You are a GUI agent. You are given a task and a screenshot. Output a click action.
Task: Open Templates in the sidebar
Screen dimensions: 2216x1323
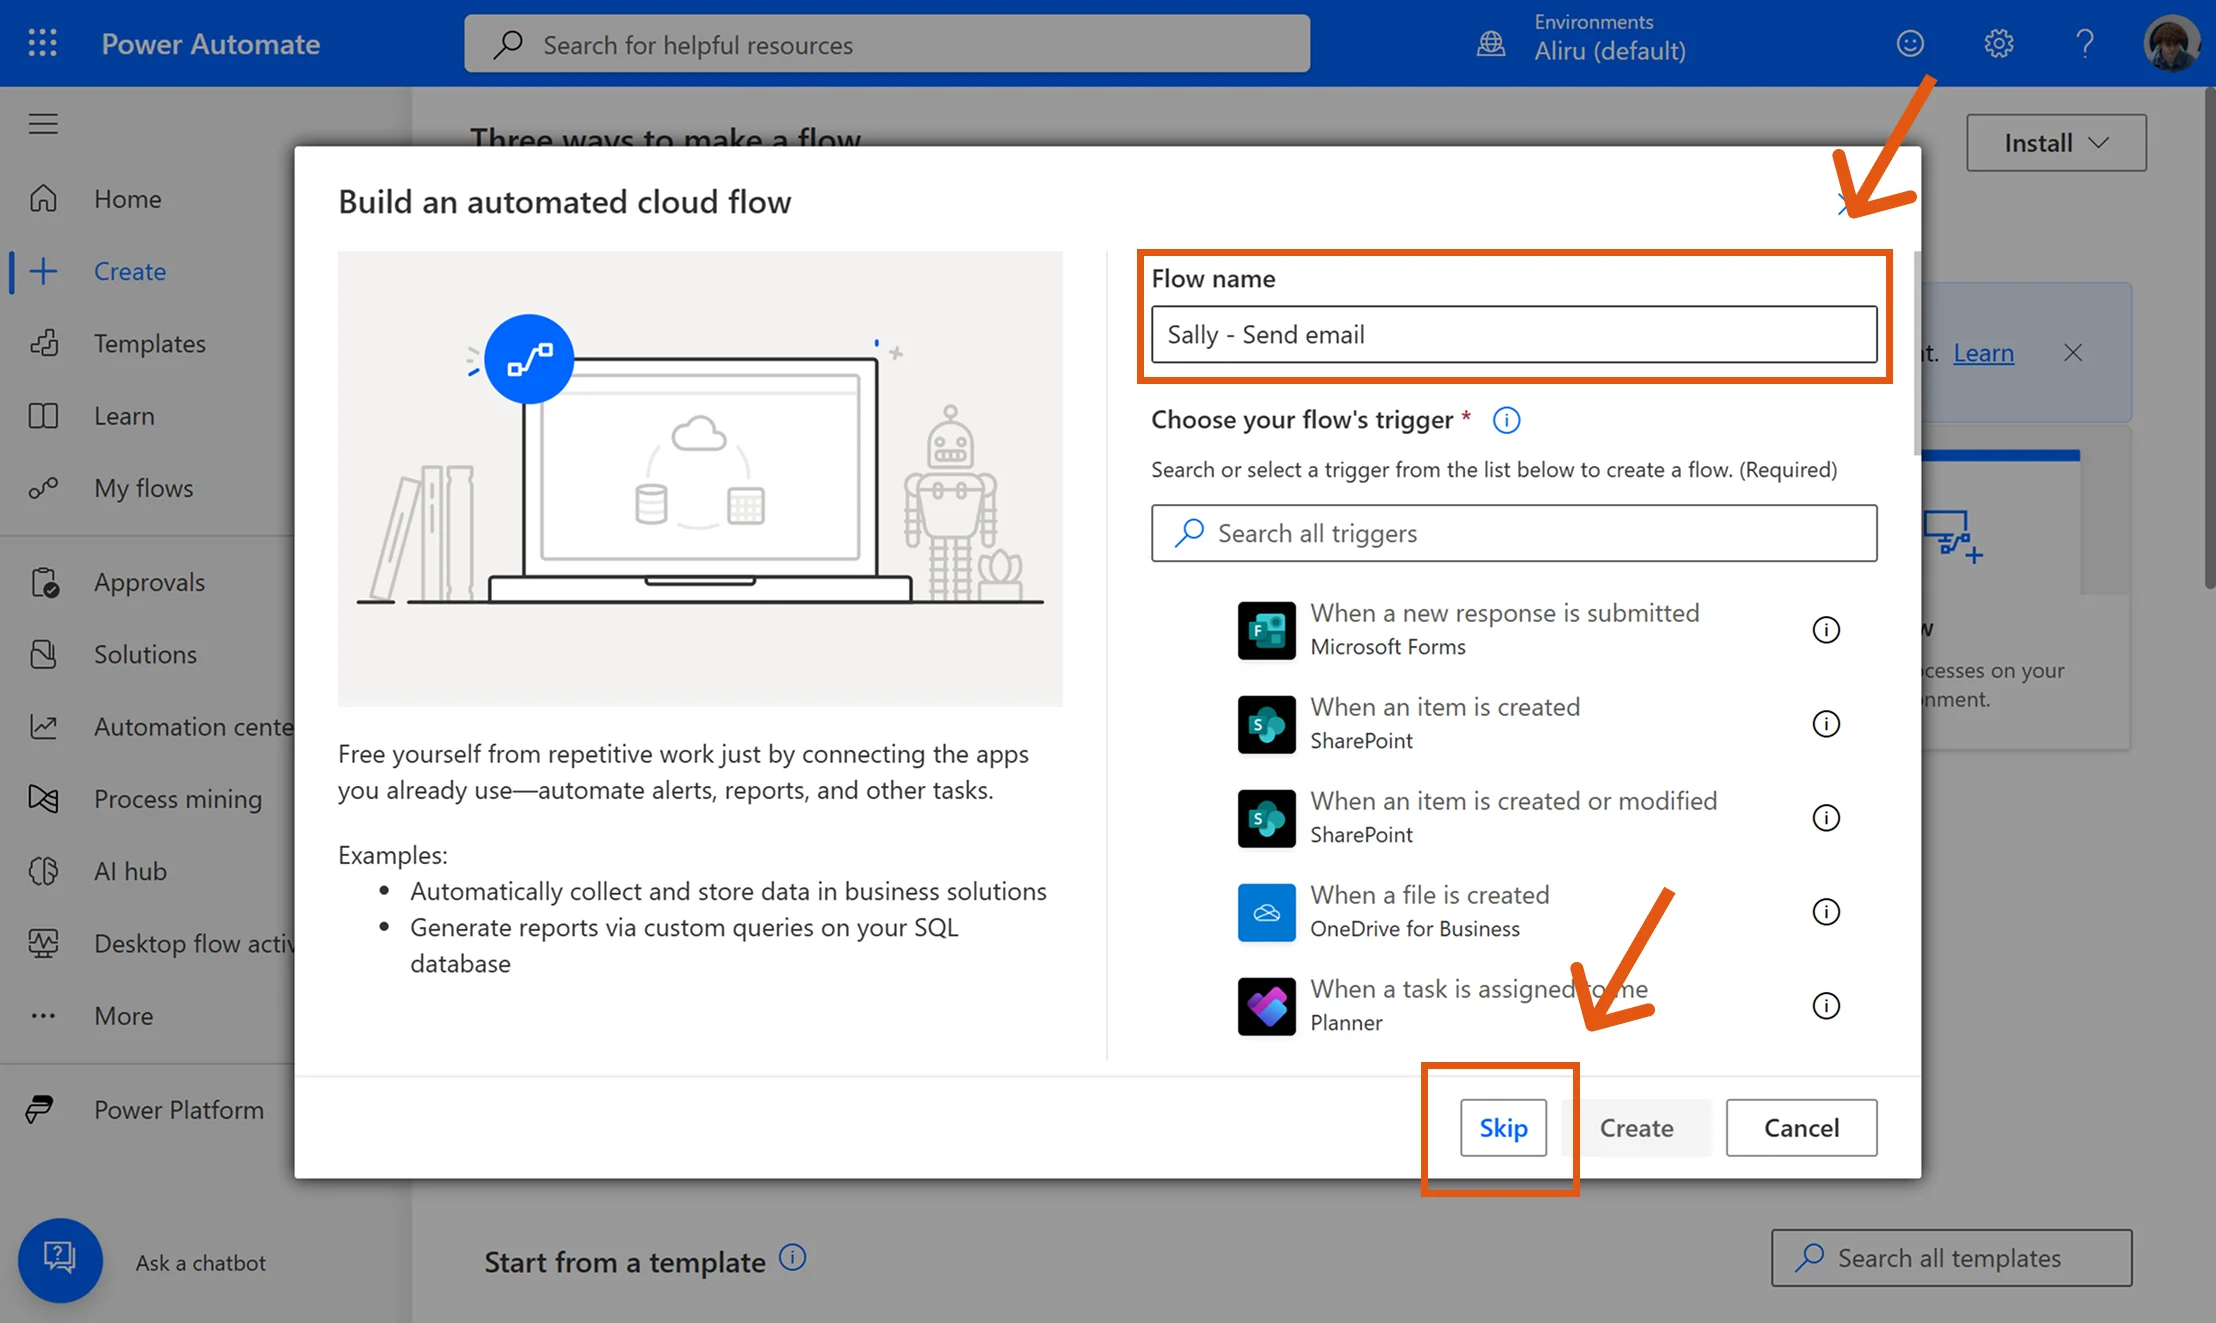point(150,344)
